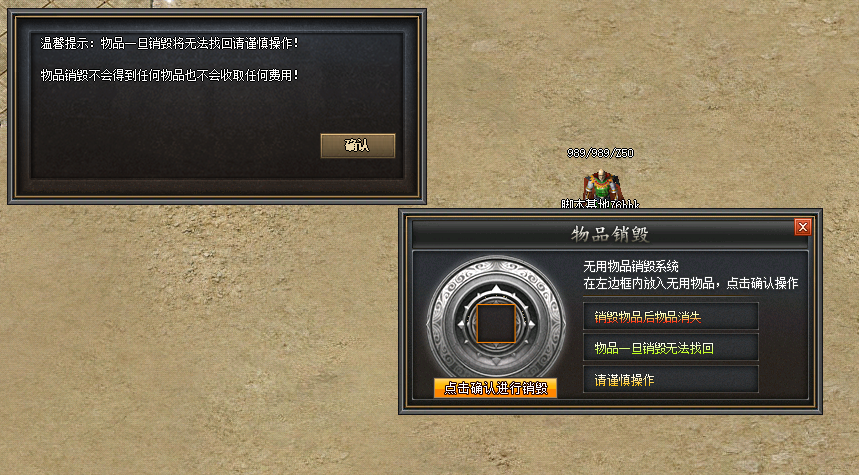859x475 pixels.
Task: Click the 请谨慎操作 notice row
Action: pos(671,380)
